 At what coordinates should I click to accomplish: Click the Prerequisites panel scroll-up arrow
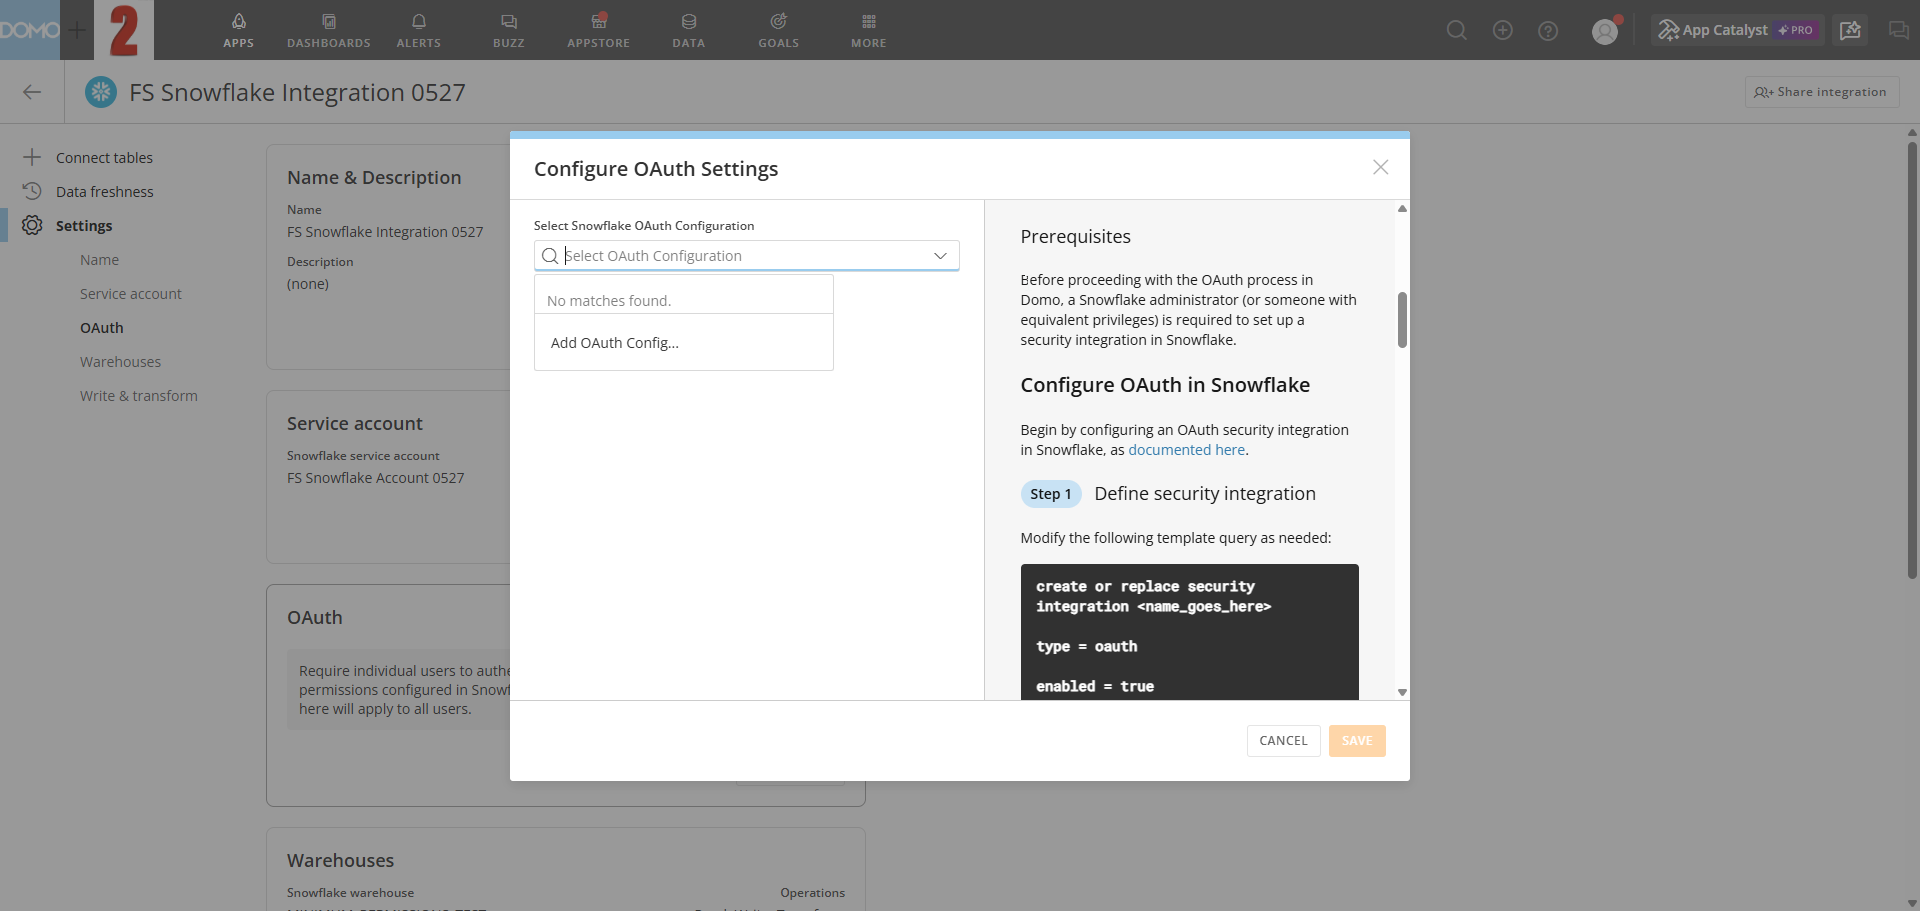pos(1402,209)
